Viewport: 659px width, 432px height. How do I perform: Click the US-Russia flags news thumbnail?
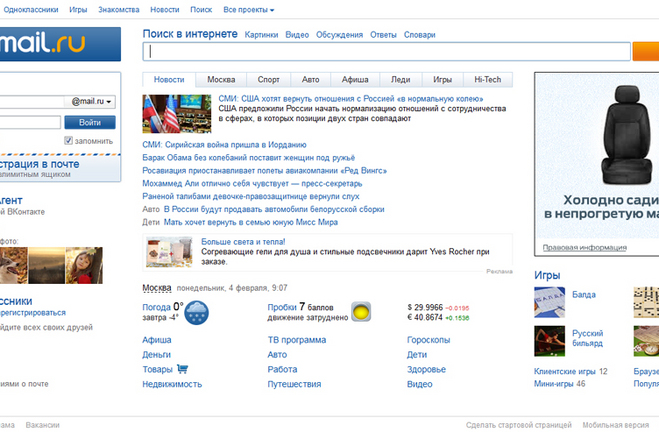tap(177, 114)
